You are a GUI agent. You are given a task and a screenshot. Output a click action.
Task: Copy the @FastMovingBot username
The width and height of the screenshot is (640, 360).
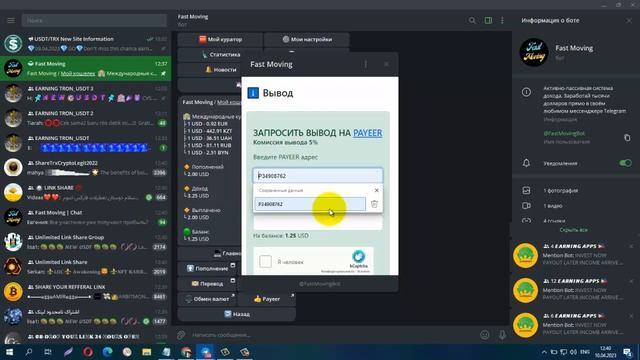tap(627, 138)
